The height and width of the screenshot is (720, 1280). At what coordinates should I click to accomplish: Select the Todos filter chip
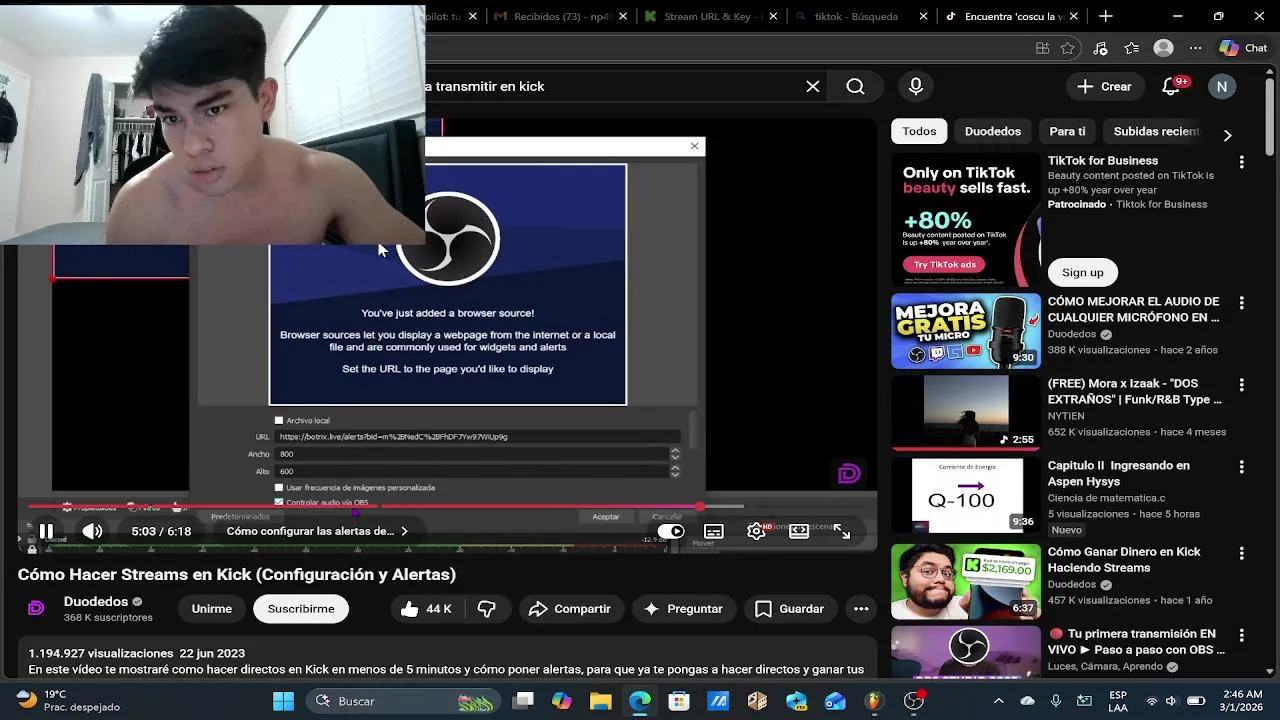919,131
